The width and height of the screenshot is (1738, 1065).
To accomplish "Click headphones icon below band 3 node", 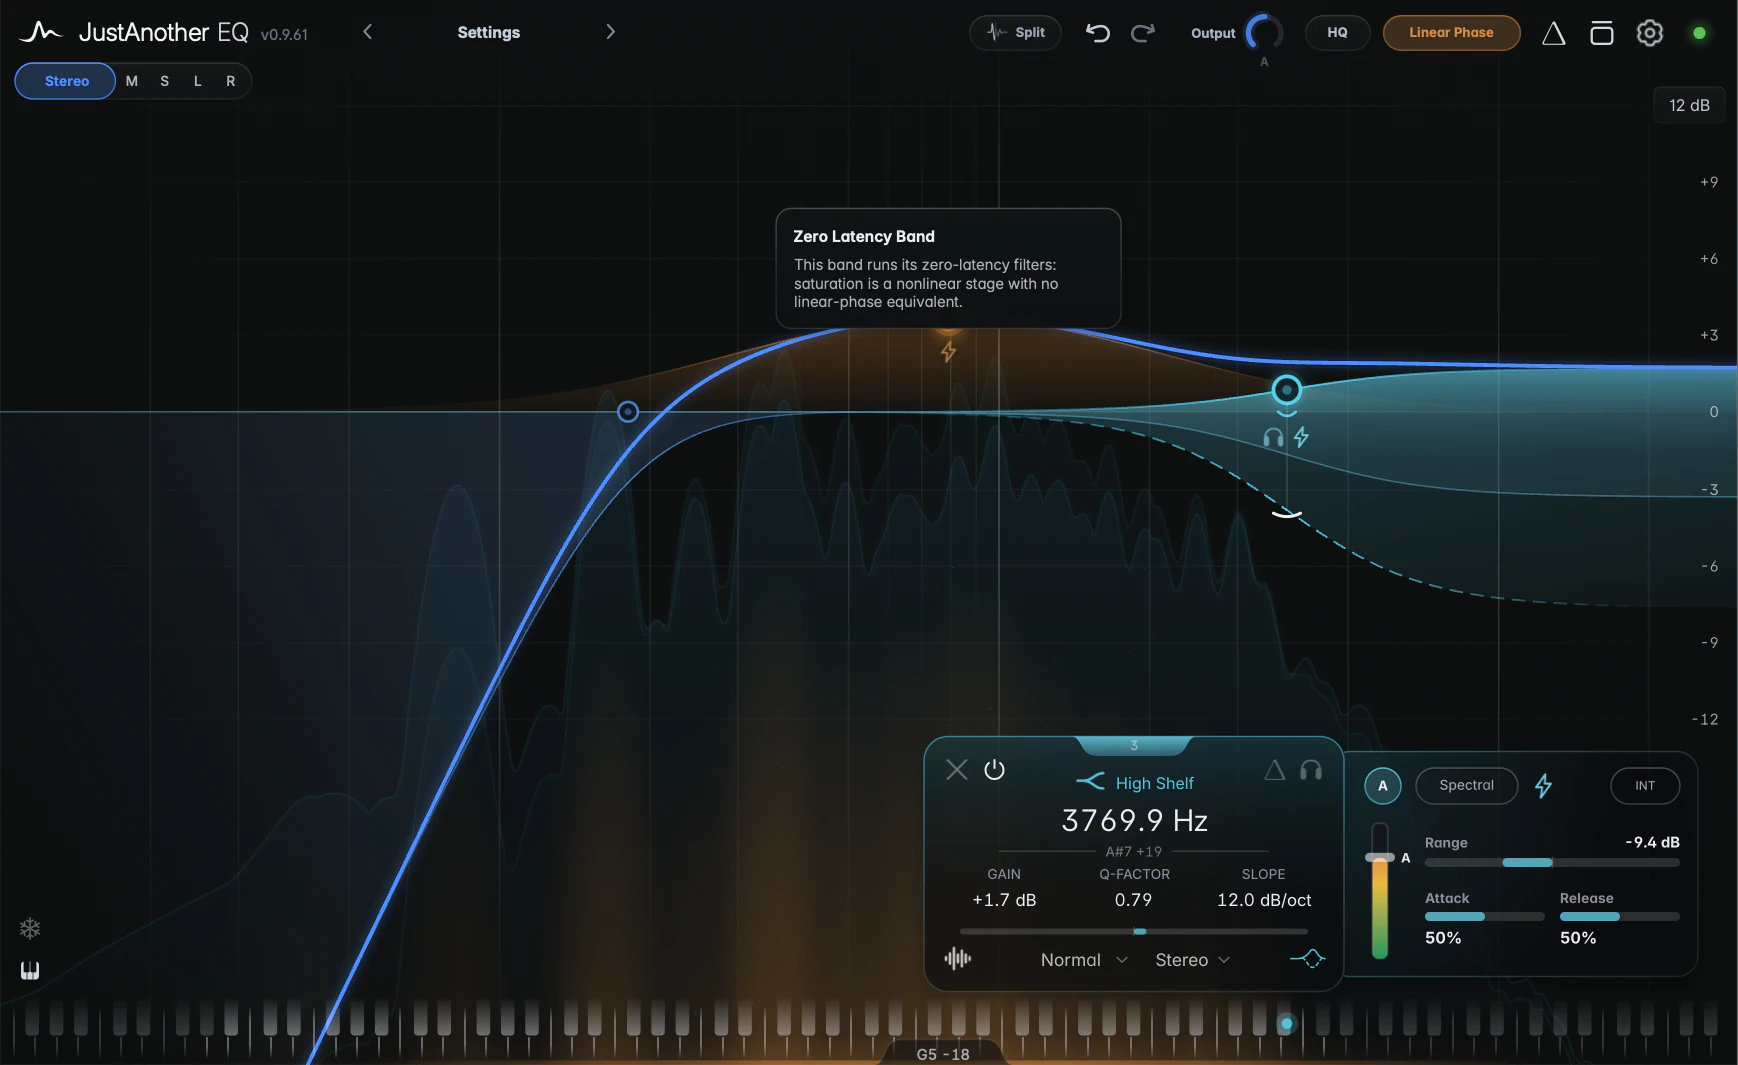I will pos(1273,437).
